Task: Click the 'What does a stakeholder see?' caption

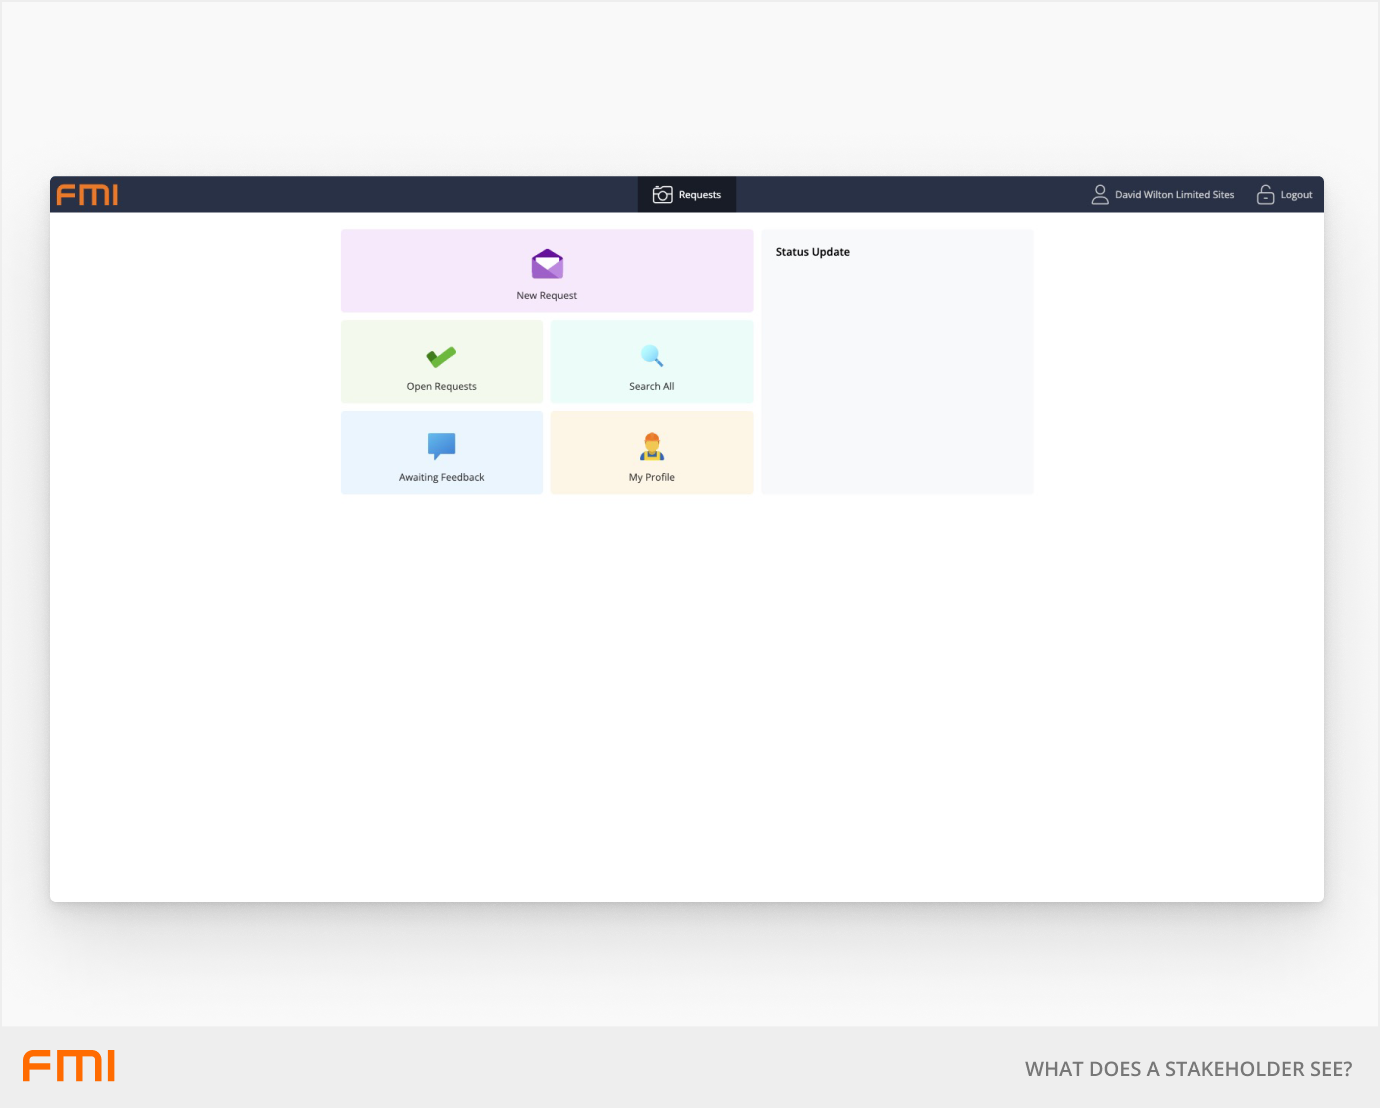Action: tap(1188, 1069)
